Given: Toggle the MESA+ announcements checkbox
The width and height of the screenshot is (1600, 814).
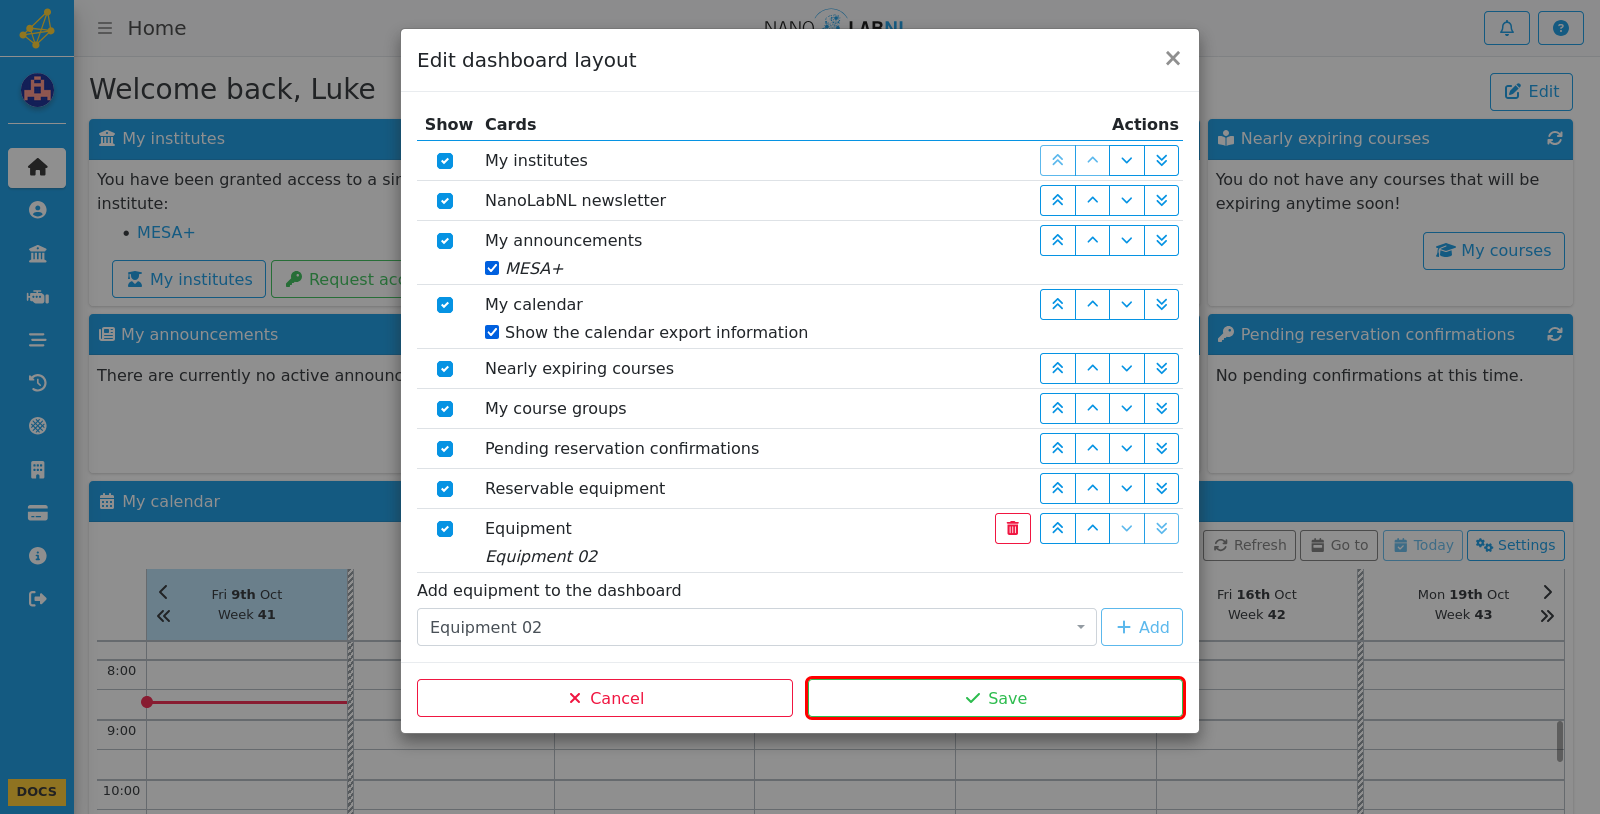Looking at the screenshot, I should point(492,268).
